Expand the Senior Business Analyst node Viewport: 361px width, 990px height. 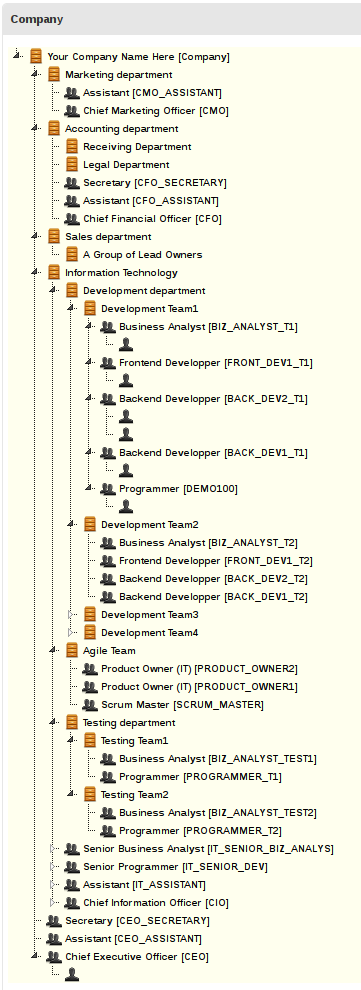point(53,849)
